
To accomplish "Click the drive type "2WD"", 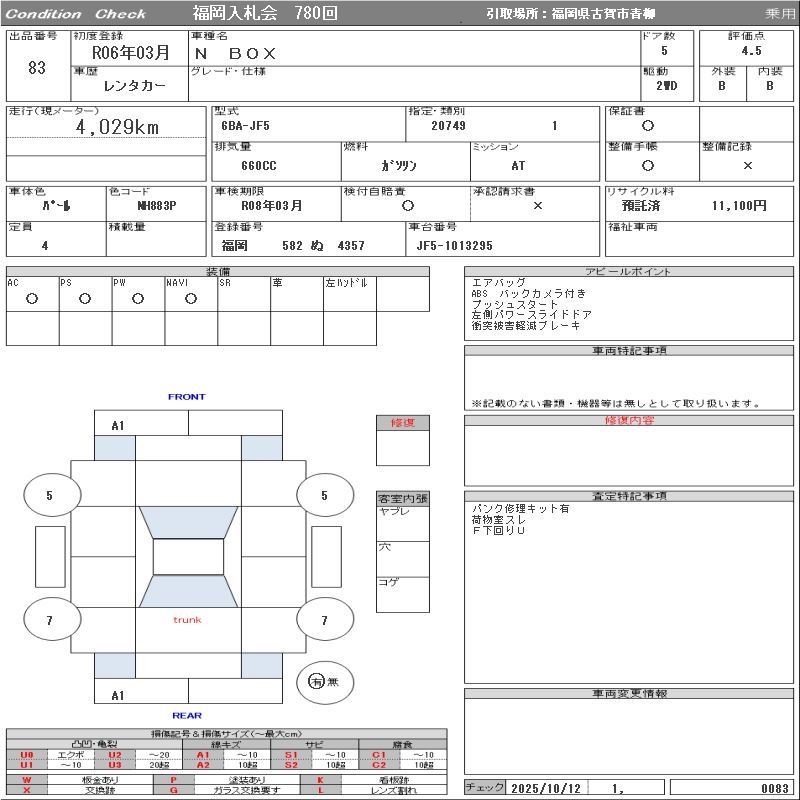I will tap(666, 86).
